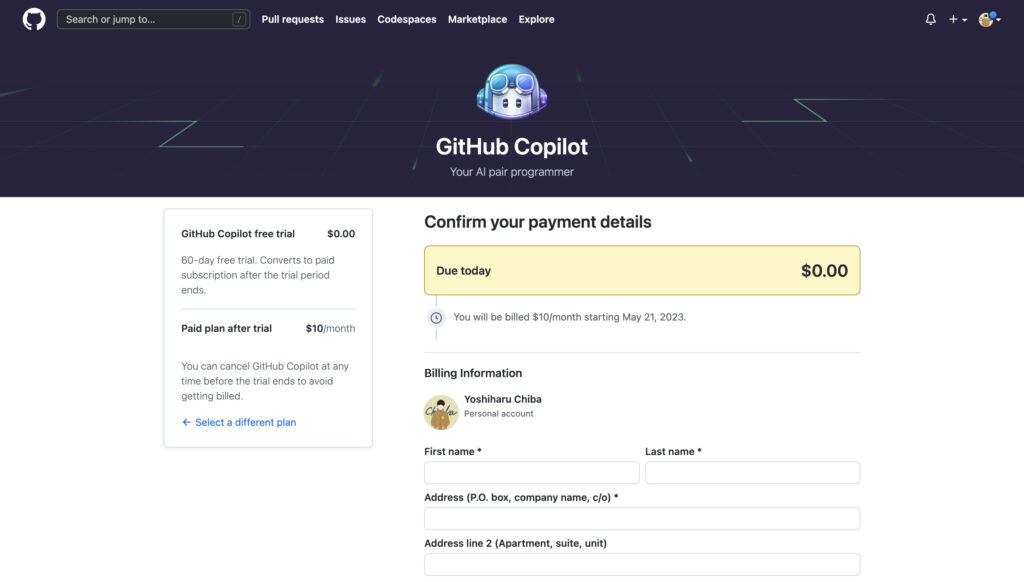Click the left-arrow icon before plan link
The image size is (1024, 582).
185,423
